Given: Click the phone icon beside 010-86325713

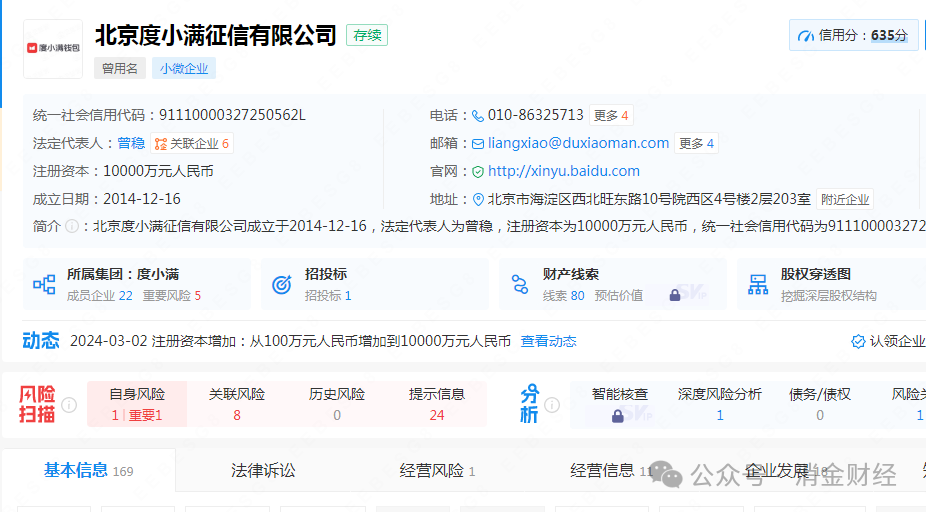Looking at the screenshot, I should tap(478, 116).
